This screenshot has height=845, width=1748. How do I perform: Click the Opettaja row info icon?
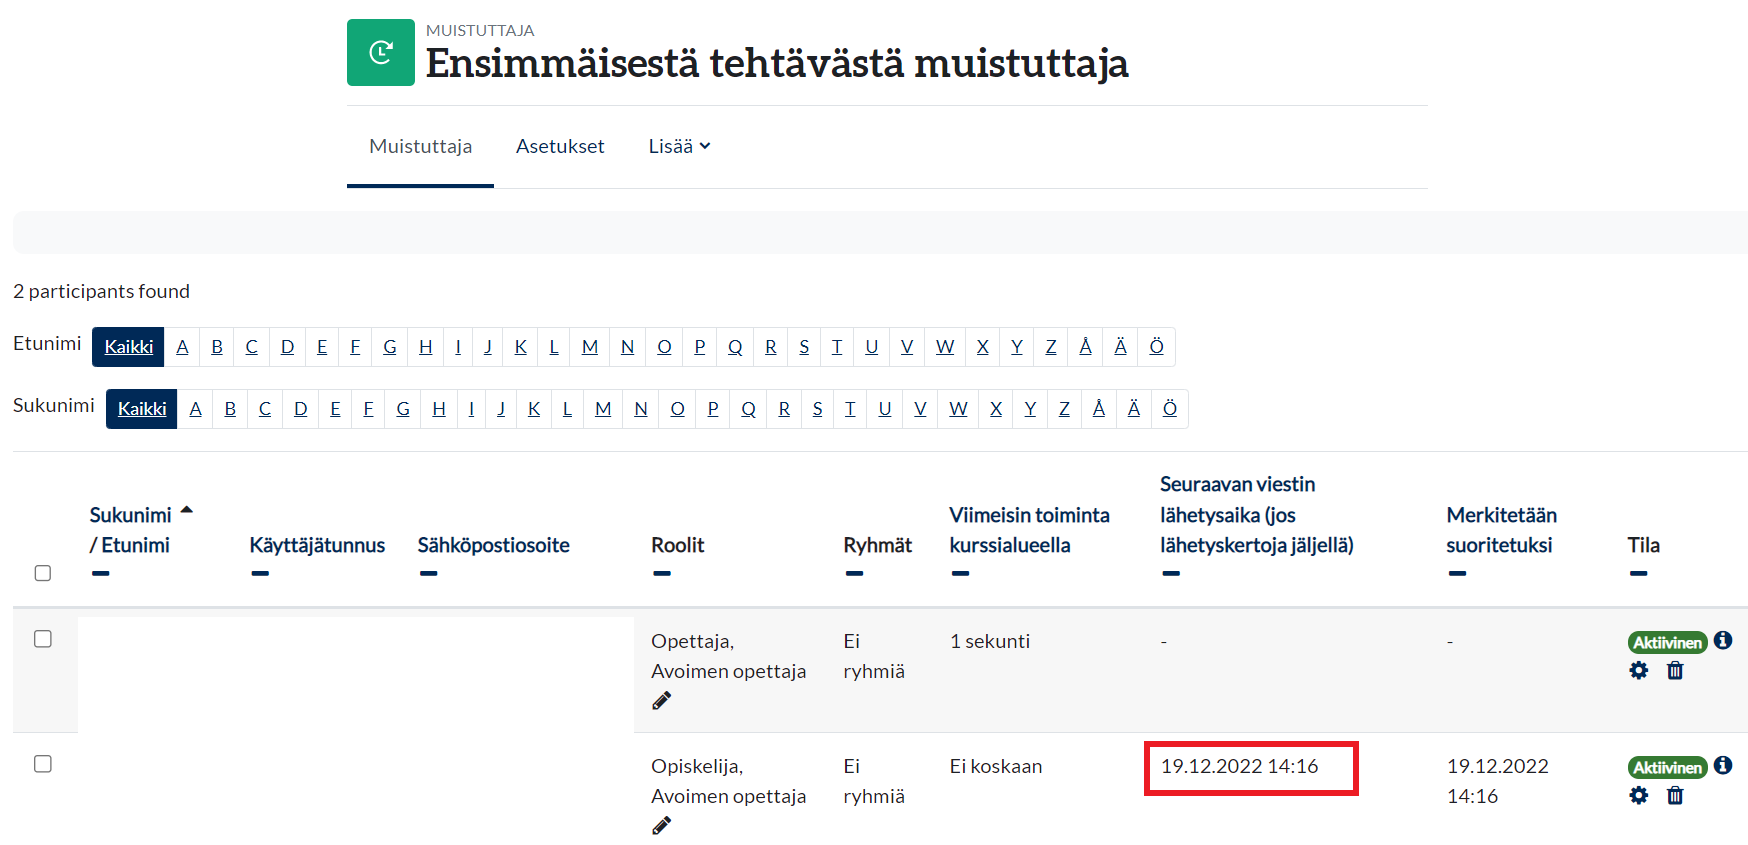click(x=1722, y=640)
